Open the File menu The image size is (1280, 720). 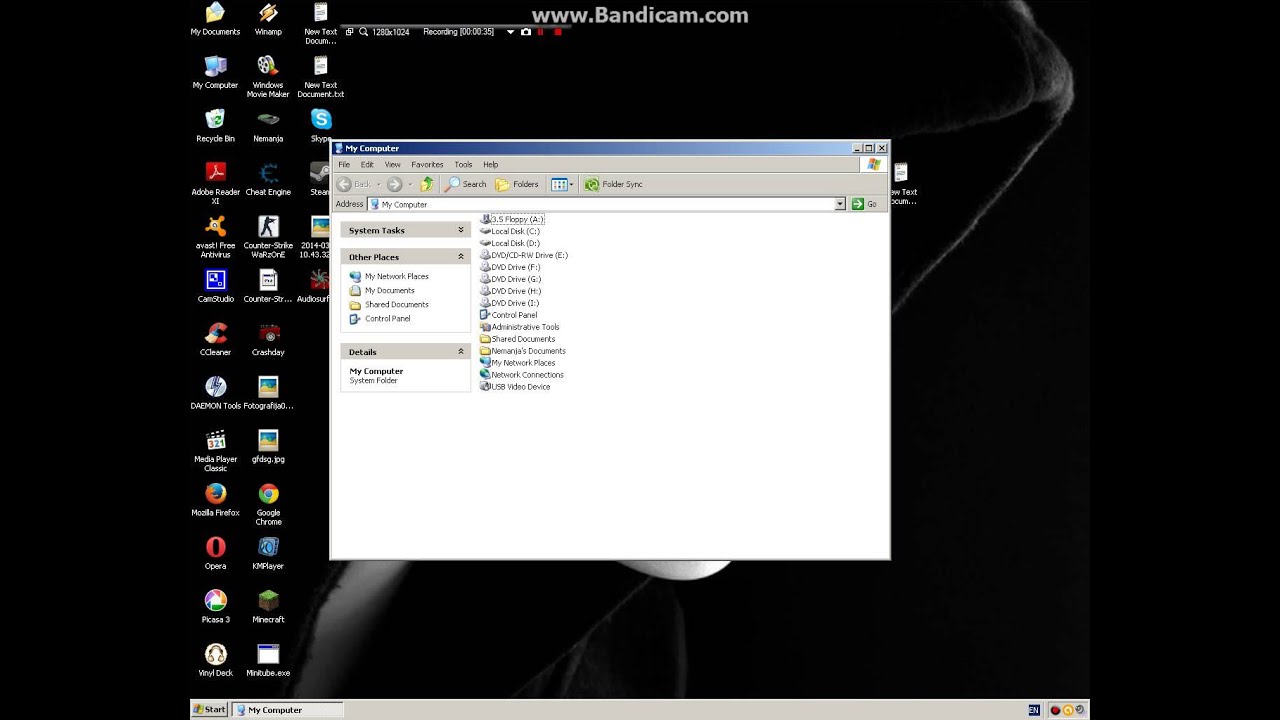tap(344, 165)
